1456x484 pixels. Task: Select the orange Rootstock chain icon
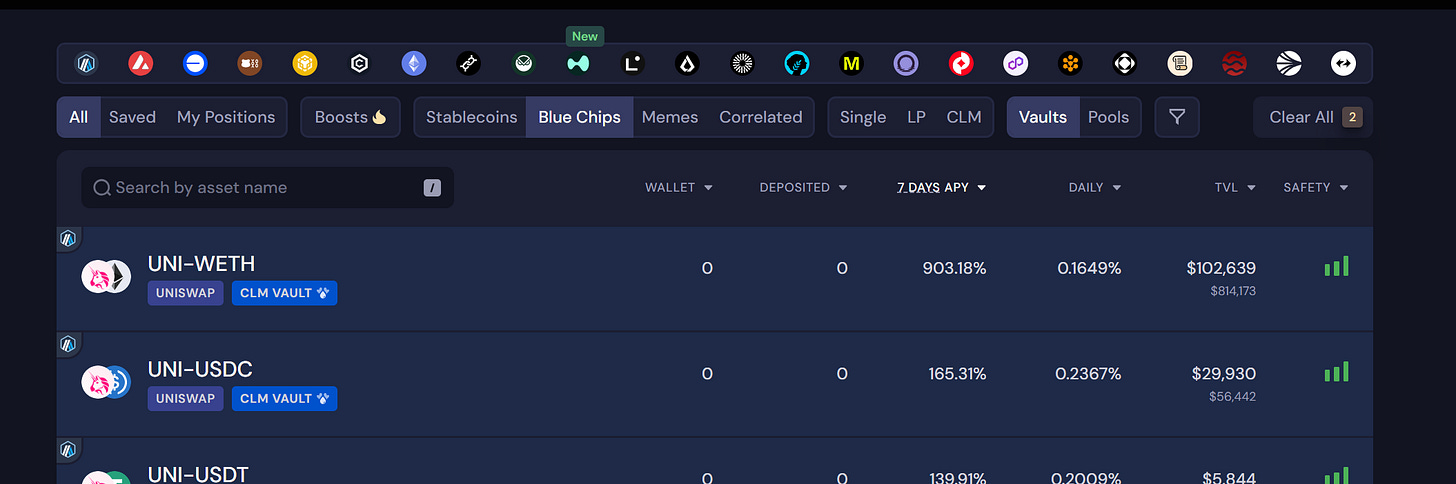pyautogui.click(x=1070, y=64)
